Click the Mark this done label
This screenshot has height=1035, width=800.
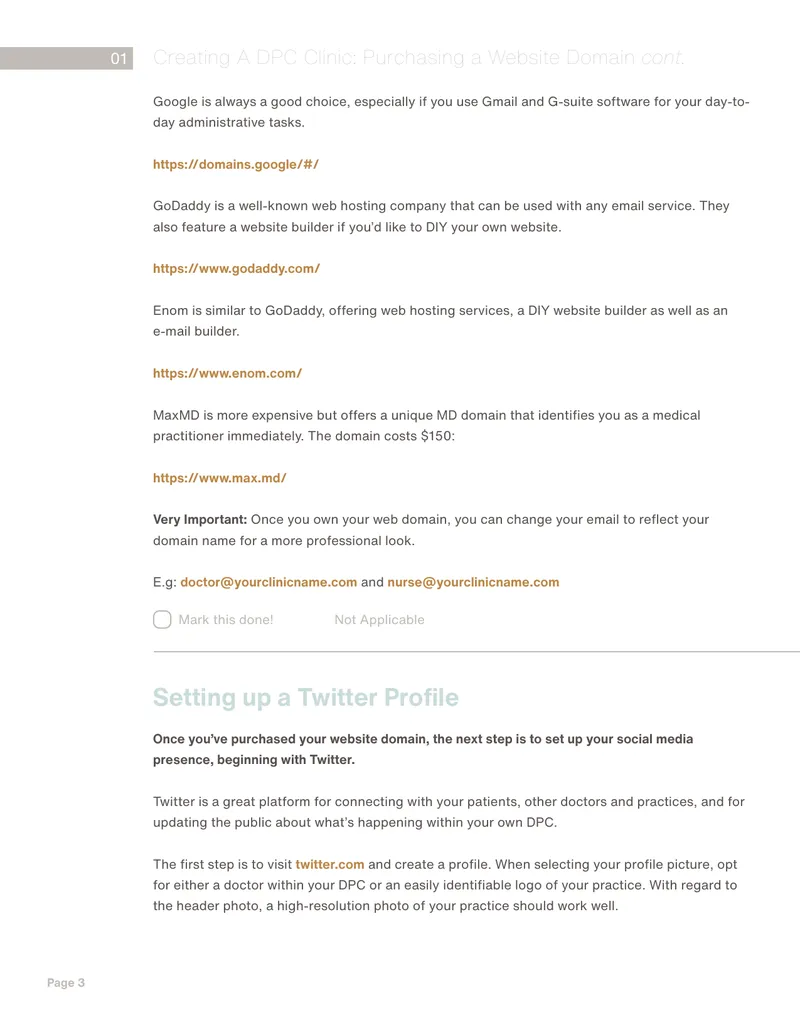pyautogui.click(x=226, y=620)
